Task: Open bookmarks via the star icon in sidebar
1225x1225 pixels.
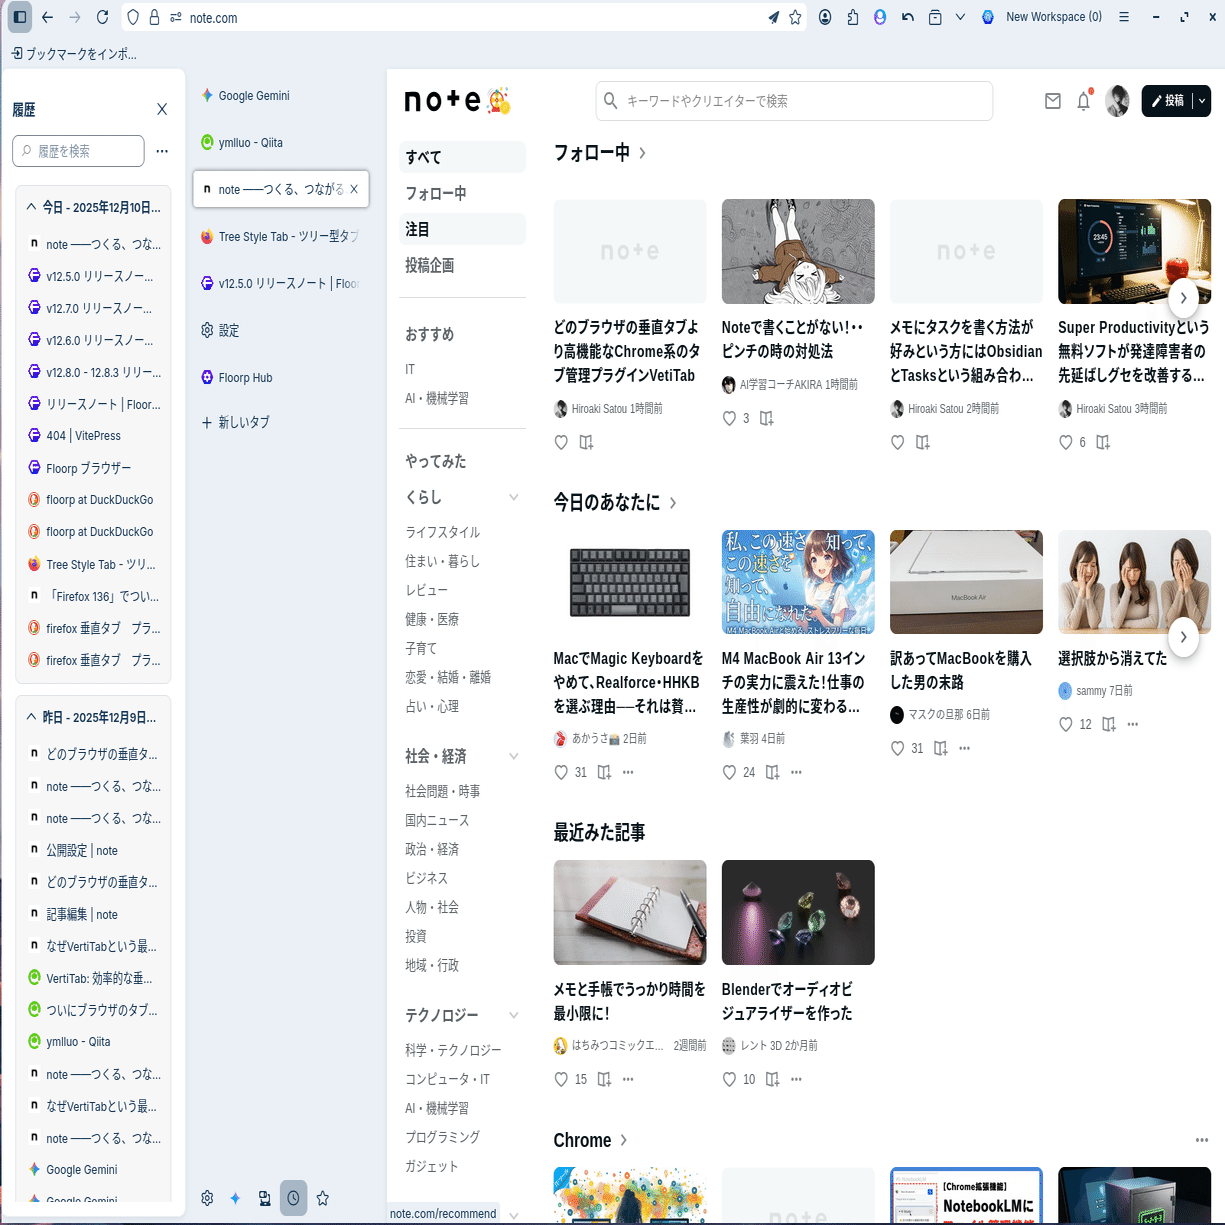Action: [322, 1197]
